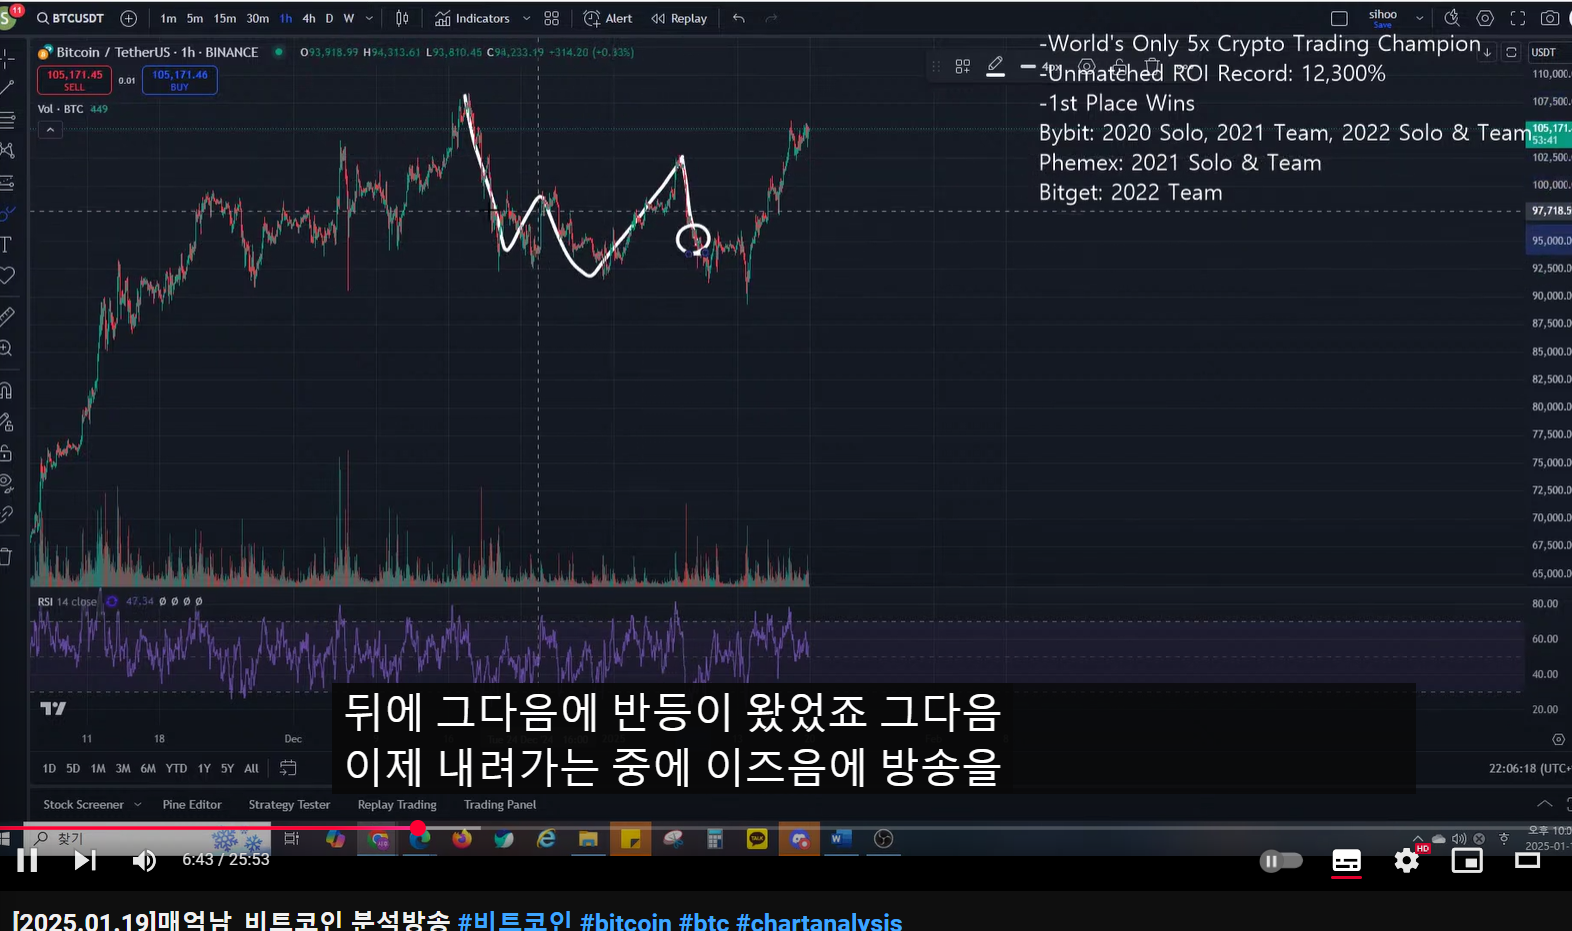This screenshot has width=1572, height=931.
Task: Select the 5m timeframe
Action: pyautogui.click(x=195, y=18)
